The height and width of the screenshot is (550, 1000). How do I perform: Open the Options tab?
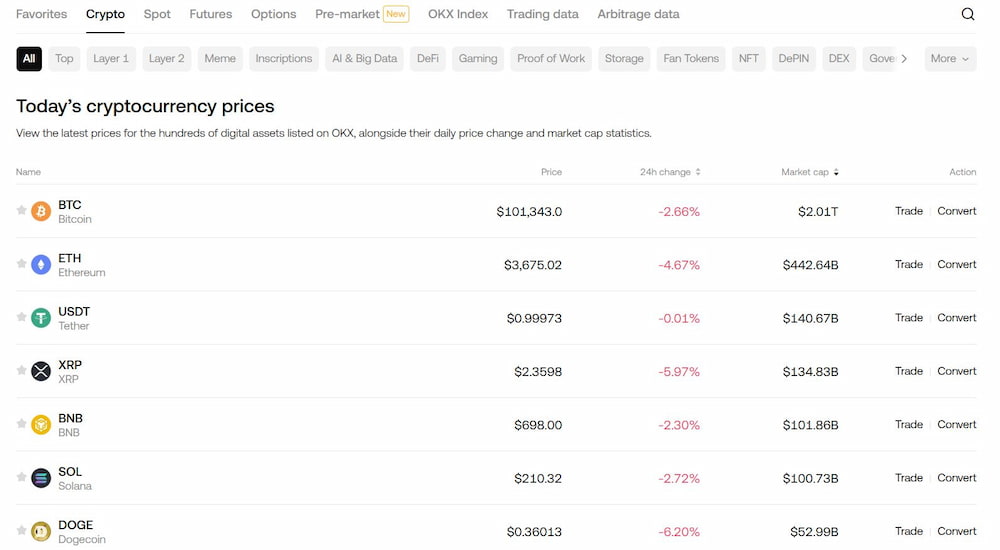pos(274,14)
